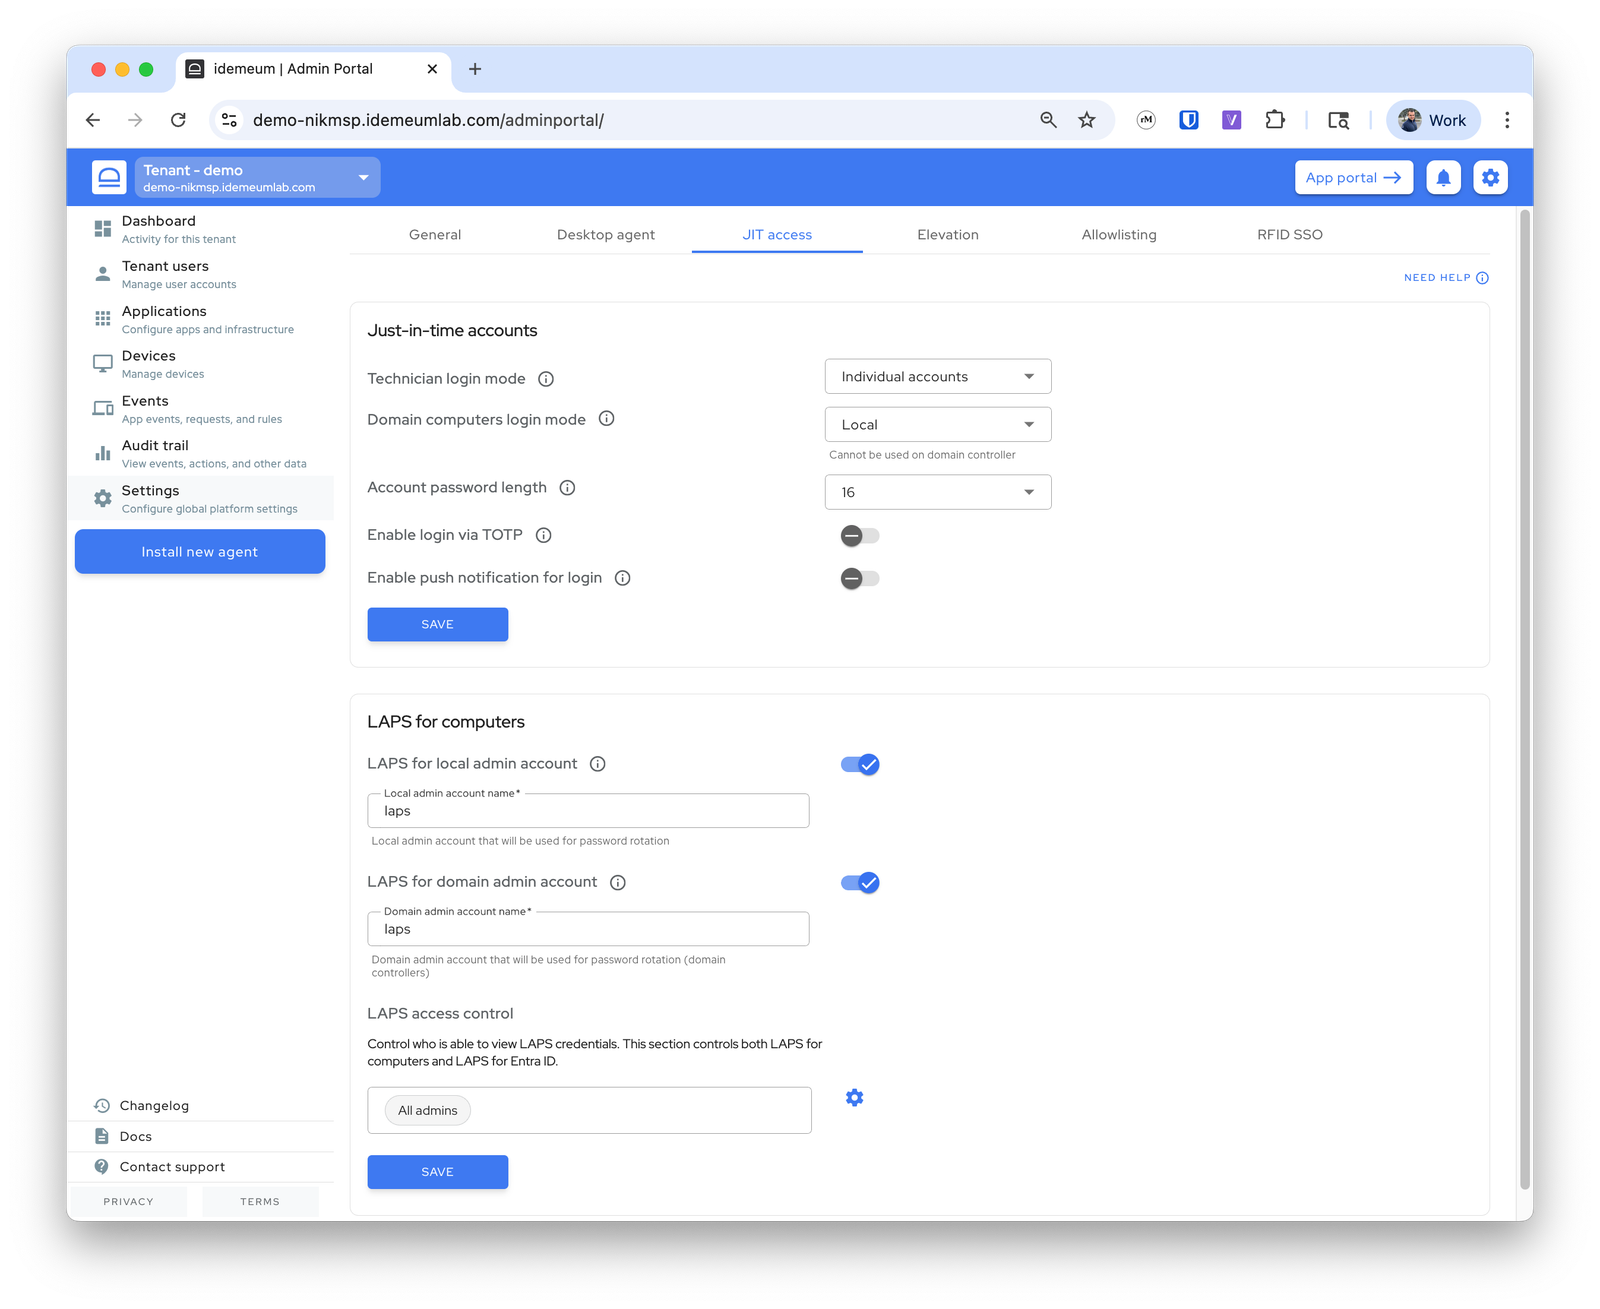
Task: Save Just-in-time accounts settings
Action: pyautogui.click(x=438, y=625)
